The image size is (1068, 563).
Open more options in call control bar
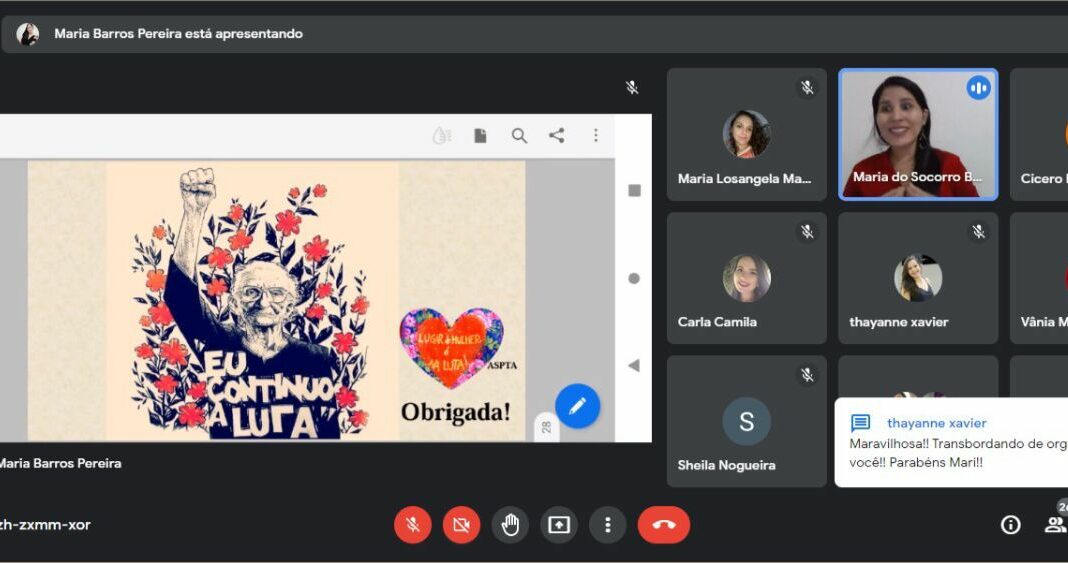608,525
